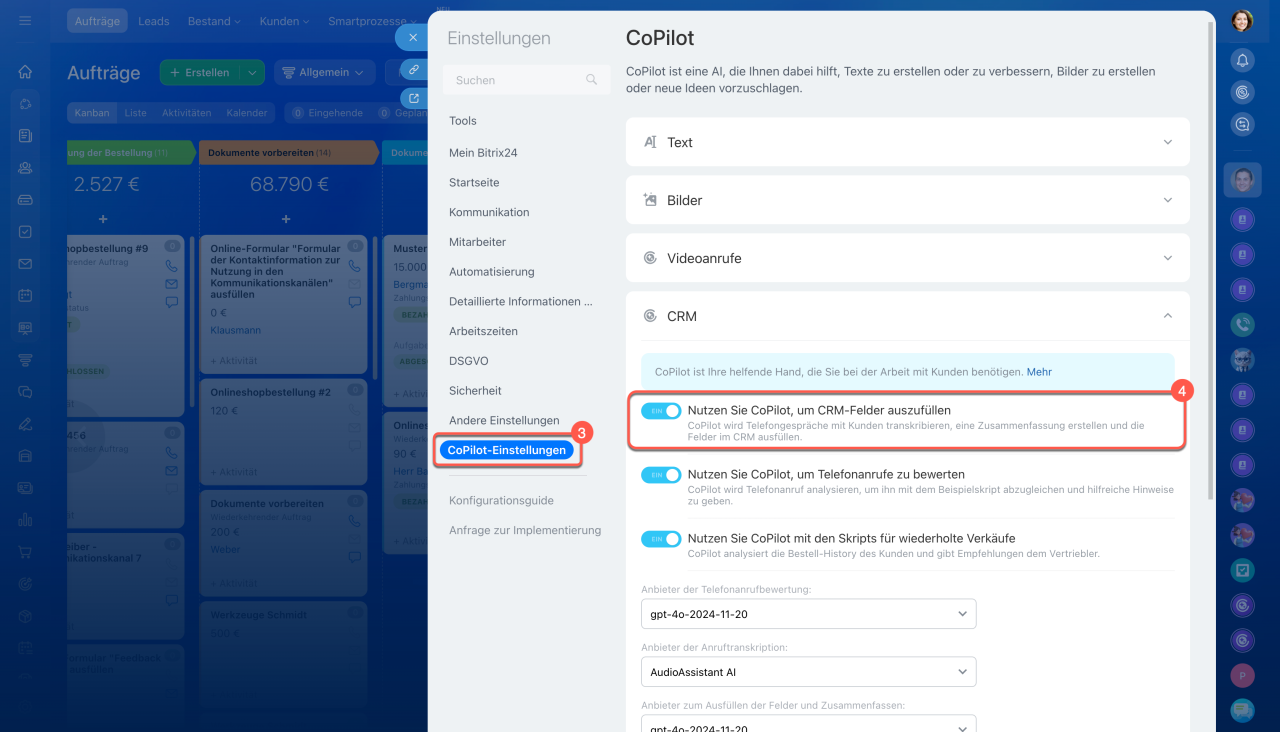This screenshot has width=1280, height=732.
Task: Open the Kunden menu dropdown
Action: (284, 21)
